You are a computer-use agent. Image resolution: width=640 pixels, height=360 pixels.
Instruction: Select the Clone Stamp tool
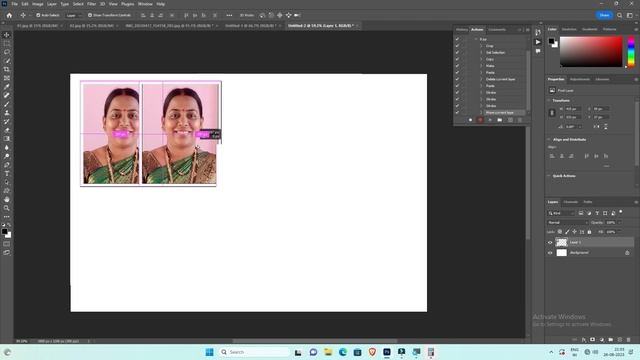tap(7, 113)
